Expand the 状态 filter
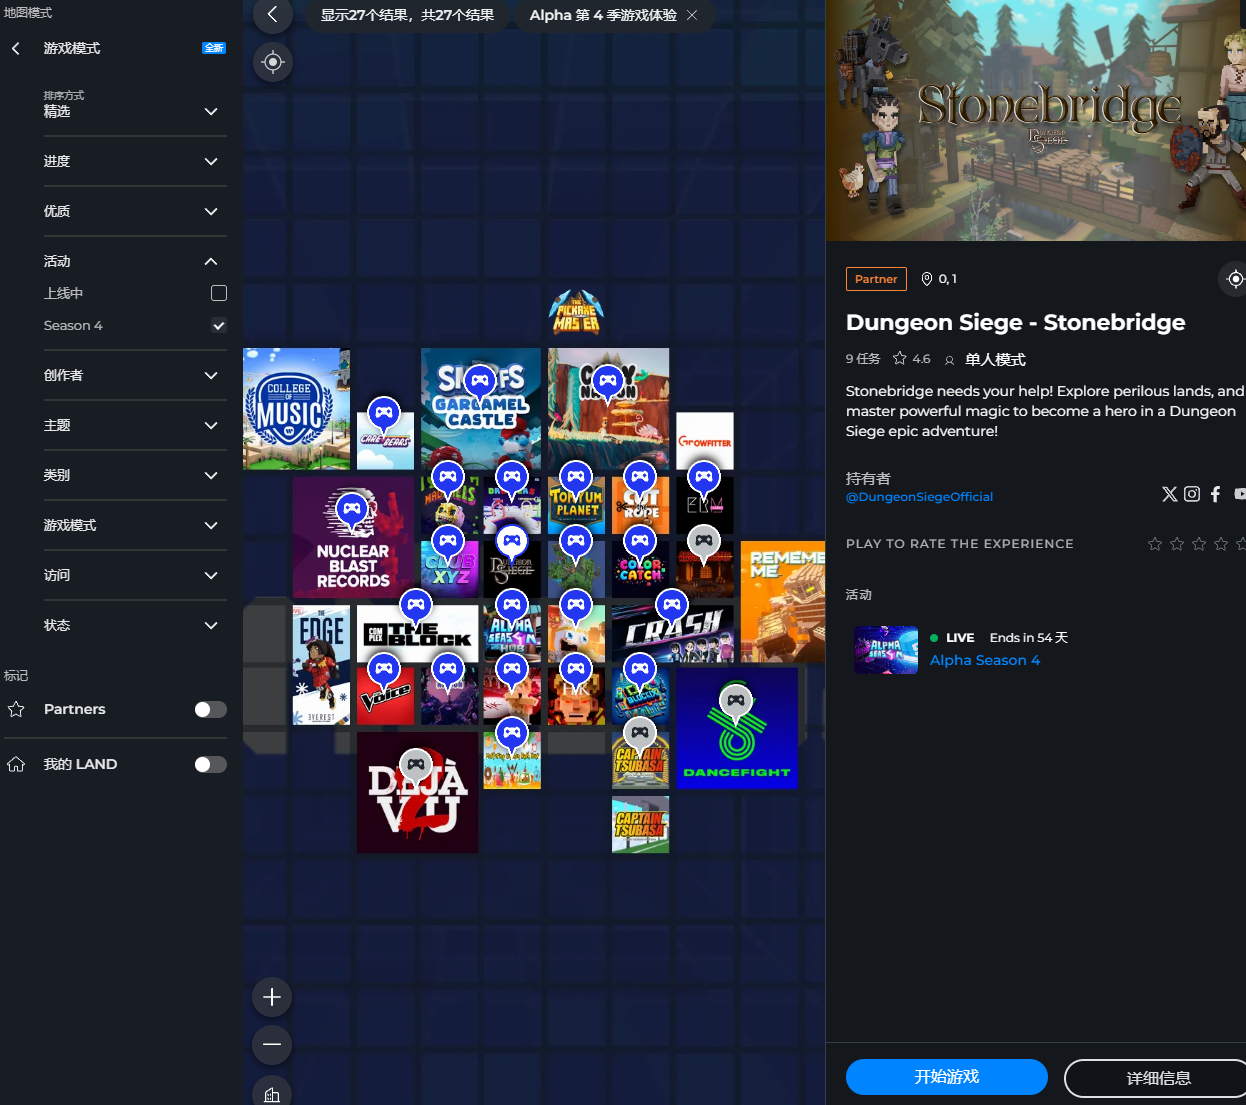1246x1105 pixels. [135, 625]
